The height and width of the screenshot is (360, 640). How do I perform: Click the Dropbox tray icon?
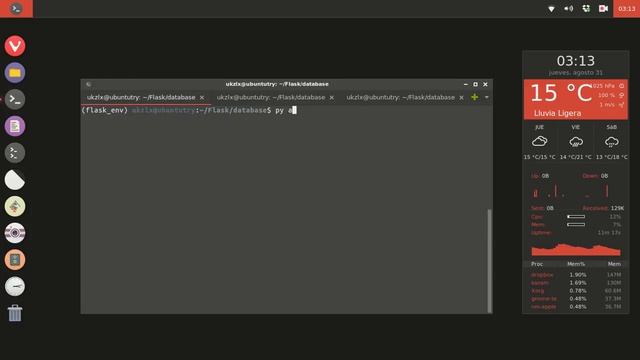click(x=586, y=9)
